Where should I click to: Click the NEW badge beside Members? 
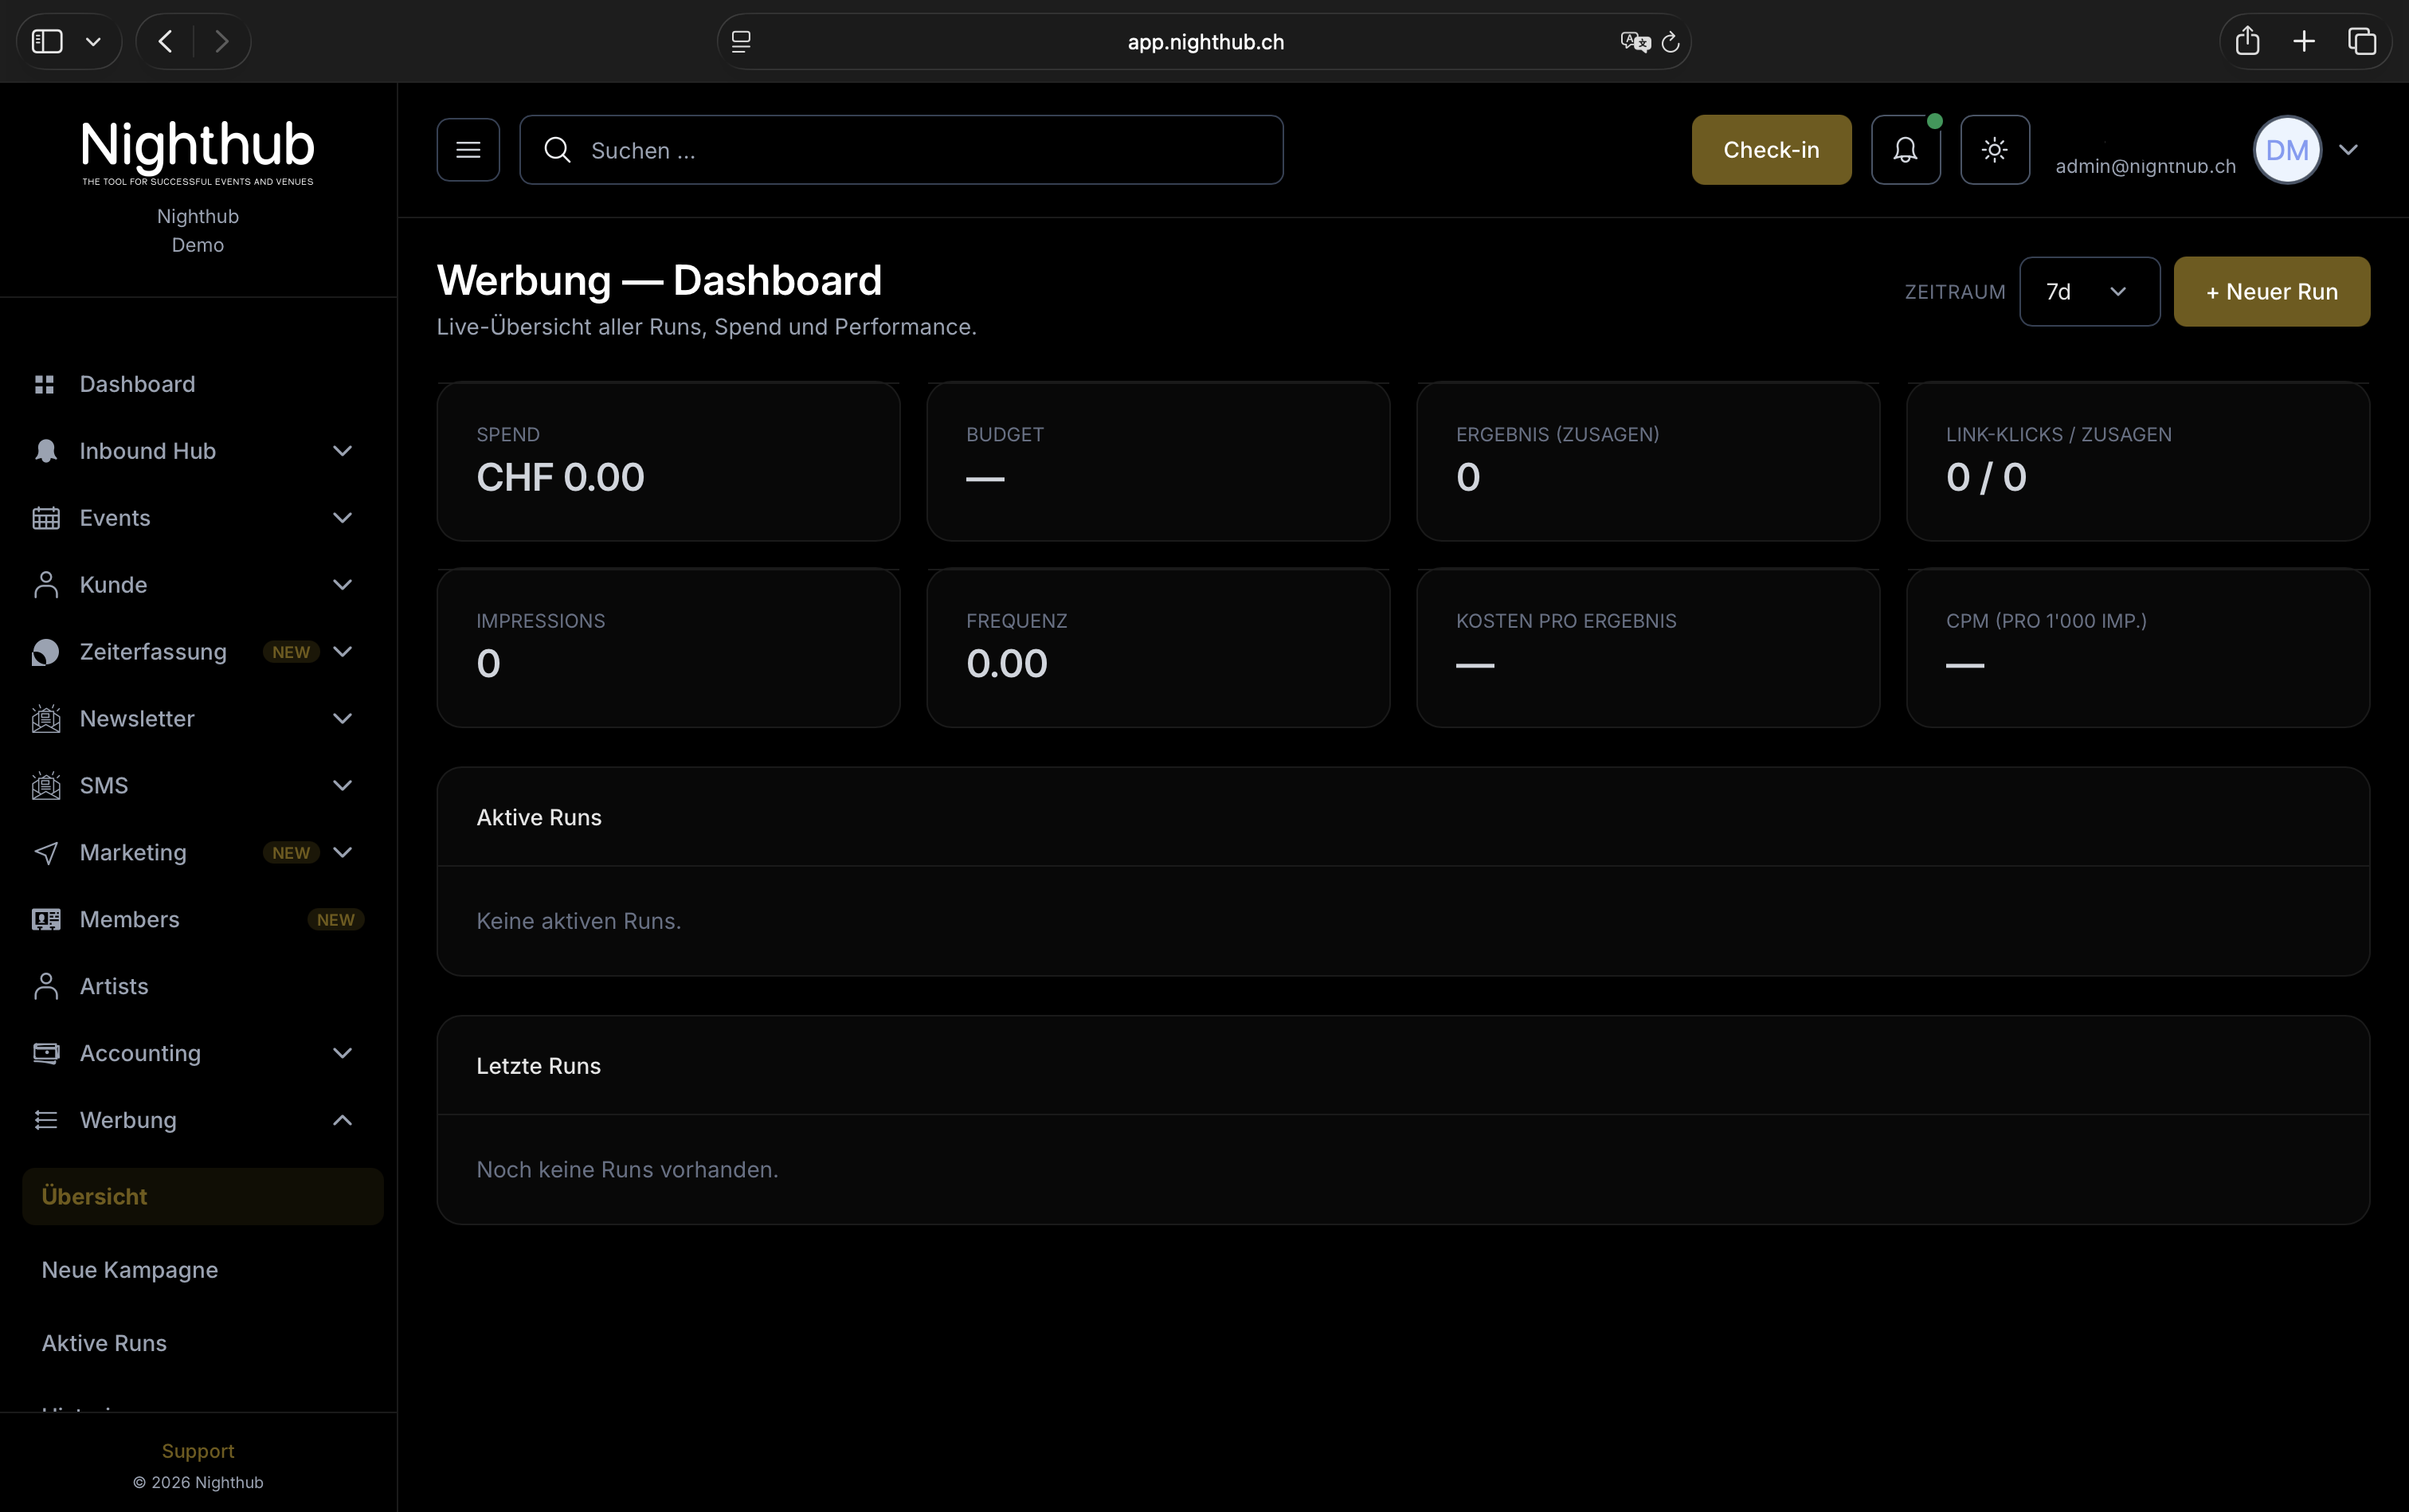click(335, 920)
